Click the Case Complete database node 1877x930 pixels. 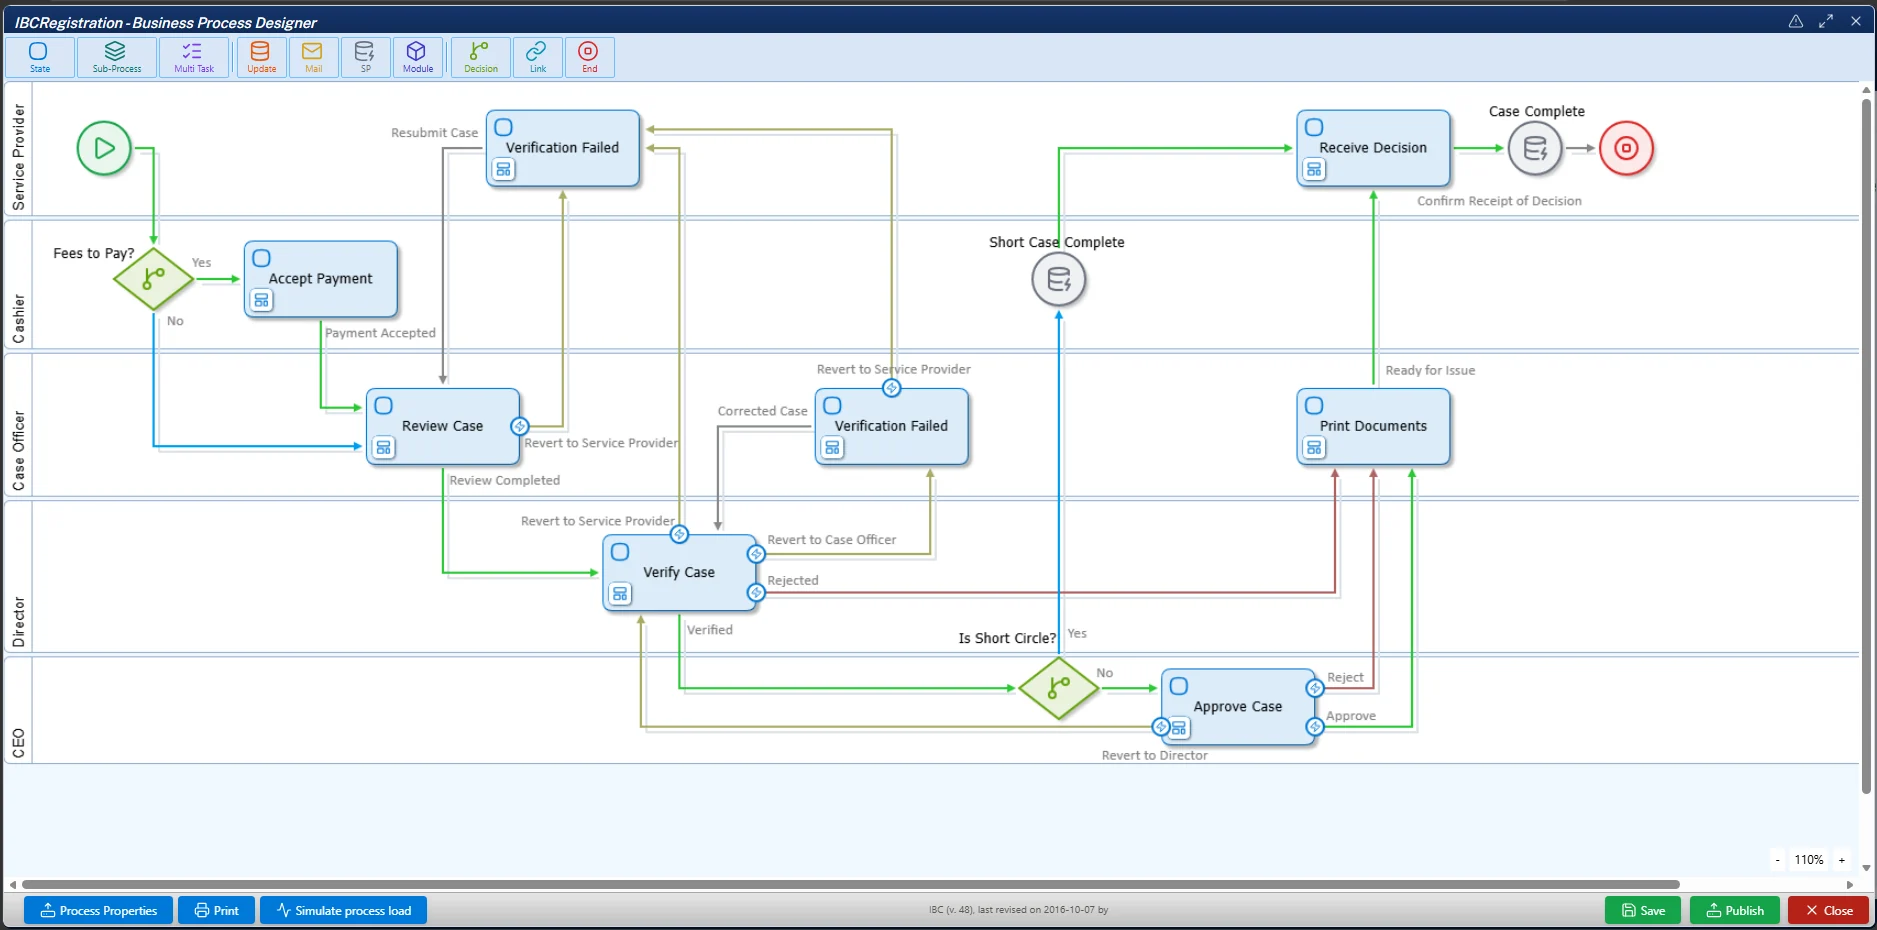[1535, 148]
